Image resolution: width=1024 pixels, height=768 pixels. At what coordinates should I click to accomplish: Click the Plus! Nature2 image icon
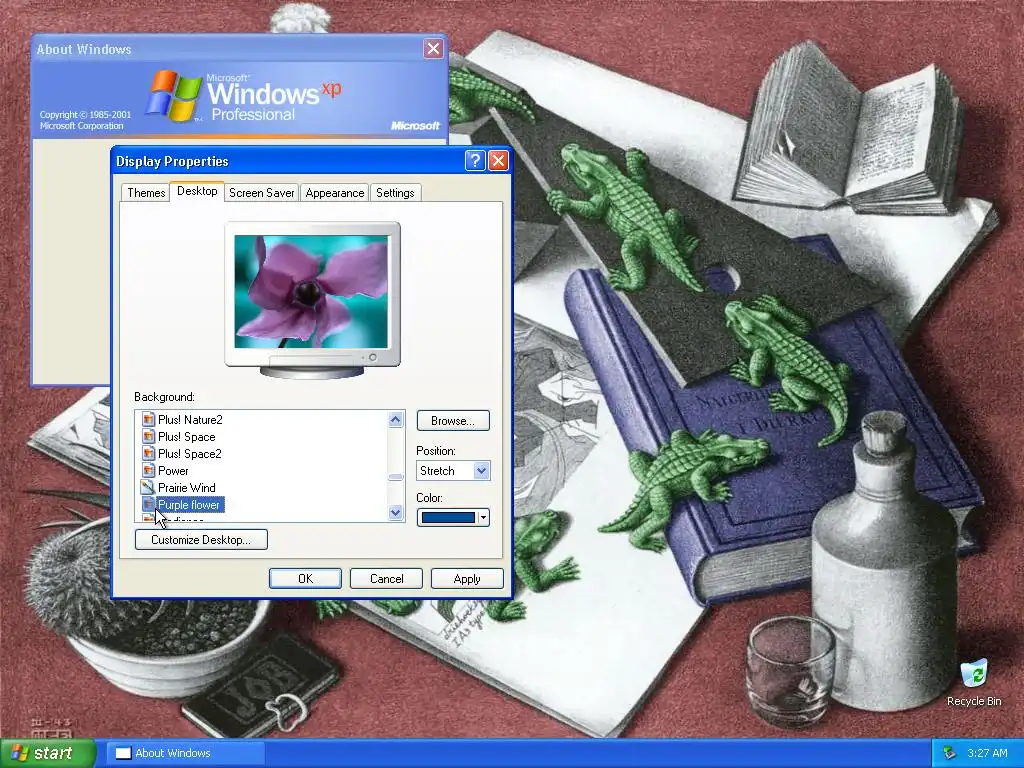click(x=149, y=419)
